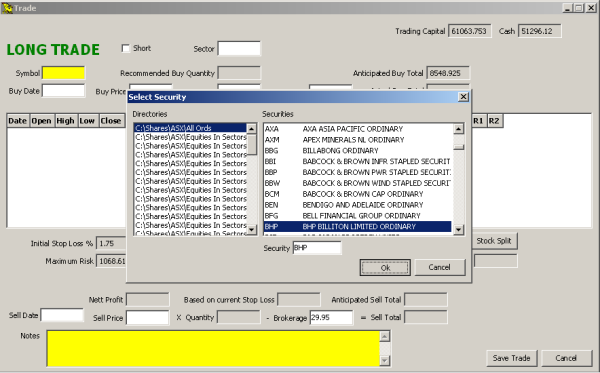
Task: Click the R2 column header
Action: (494, 121)
